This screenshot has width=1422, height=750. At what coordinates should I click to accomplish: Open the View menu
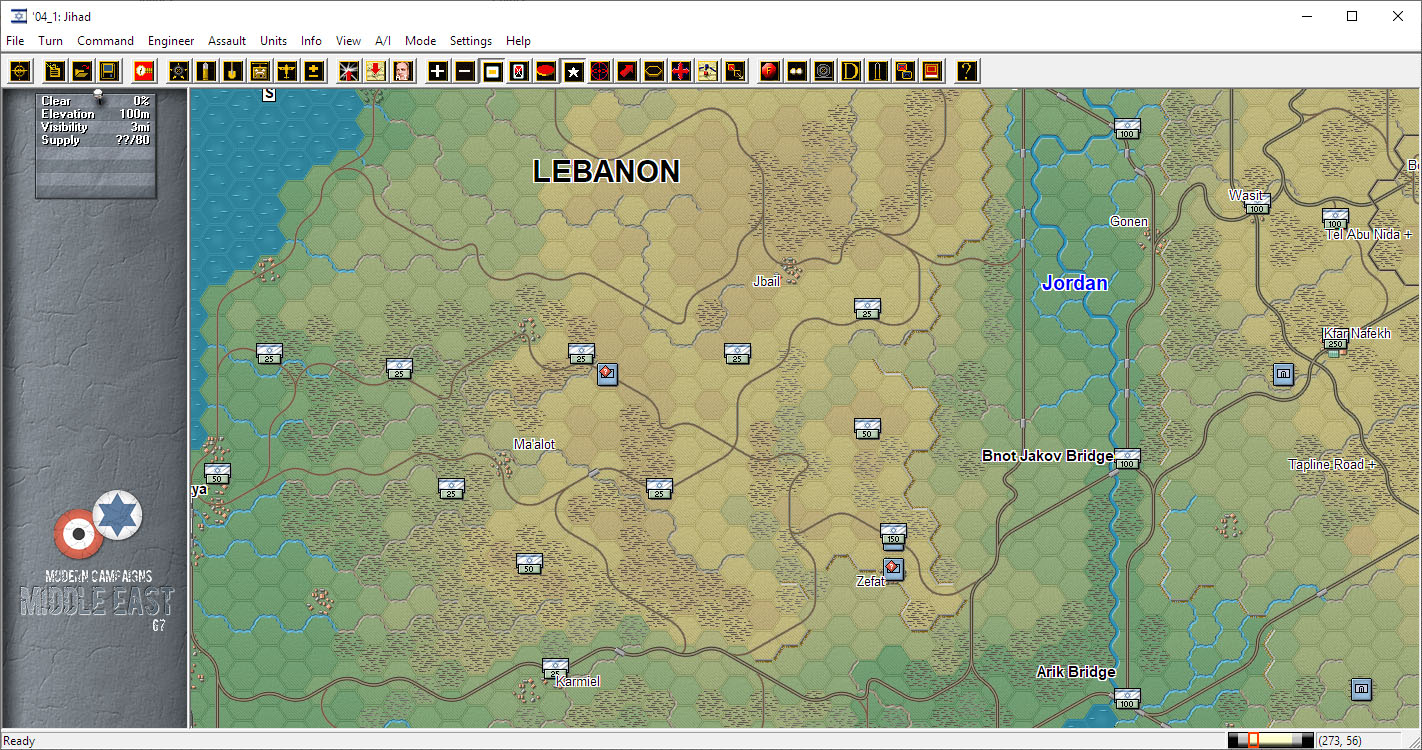click(349, 41)
